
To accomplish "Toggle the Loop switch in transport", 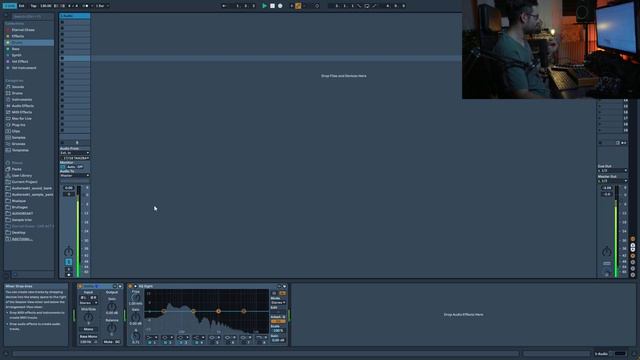I will pyautogui.click(x=367, y=6).
